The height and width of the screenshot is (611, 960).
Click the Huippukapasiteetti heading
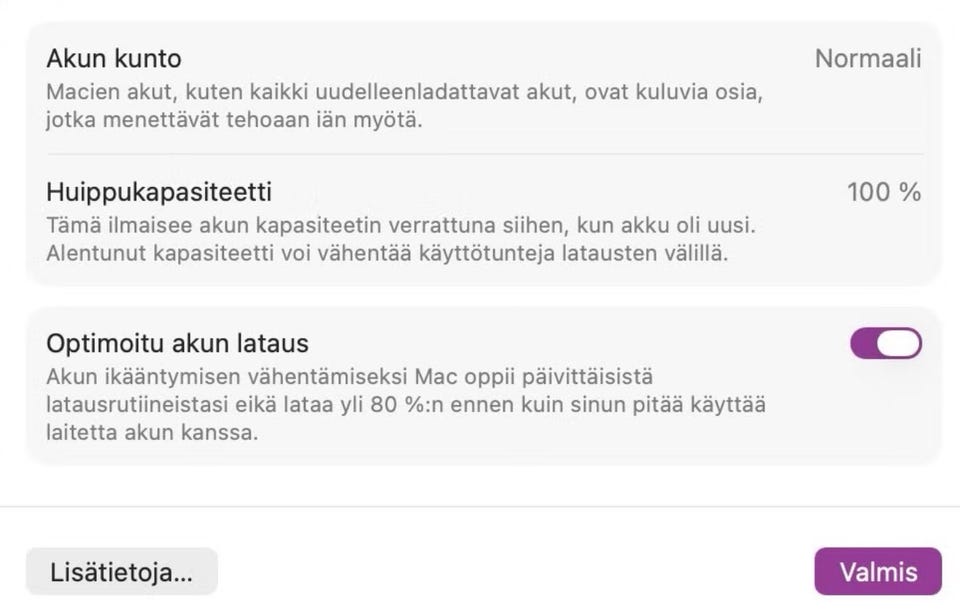click(159, 192)
